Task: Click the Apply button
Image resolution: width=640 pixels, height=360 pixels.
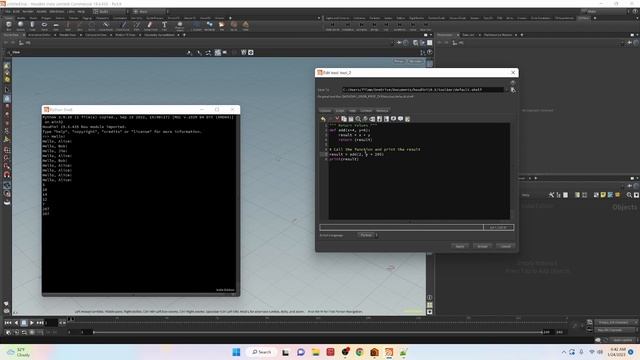Action: [460, 246]
